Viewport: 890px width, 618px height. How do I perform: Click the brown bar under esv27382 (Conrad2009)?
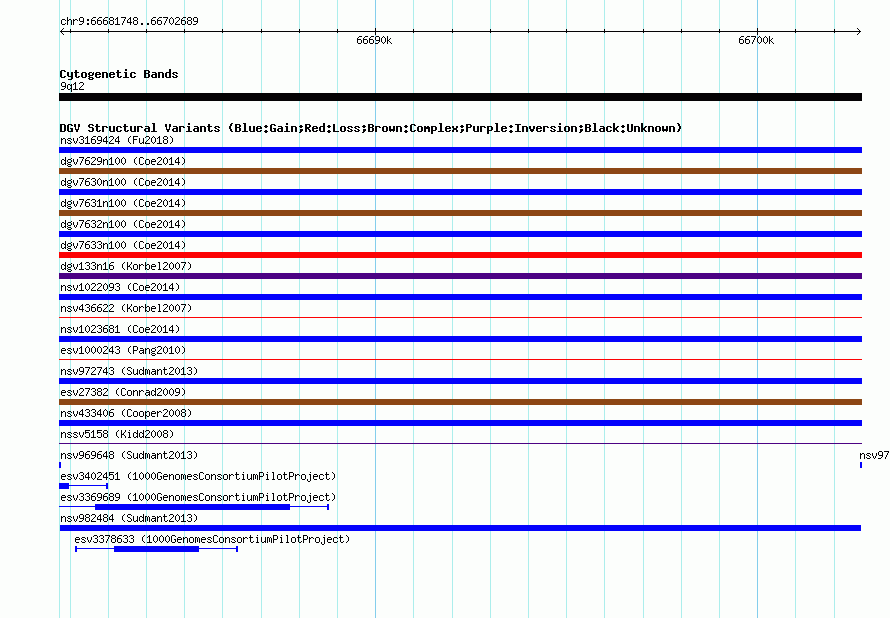[460, 402]
